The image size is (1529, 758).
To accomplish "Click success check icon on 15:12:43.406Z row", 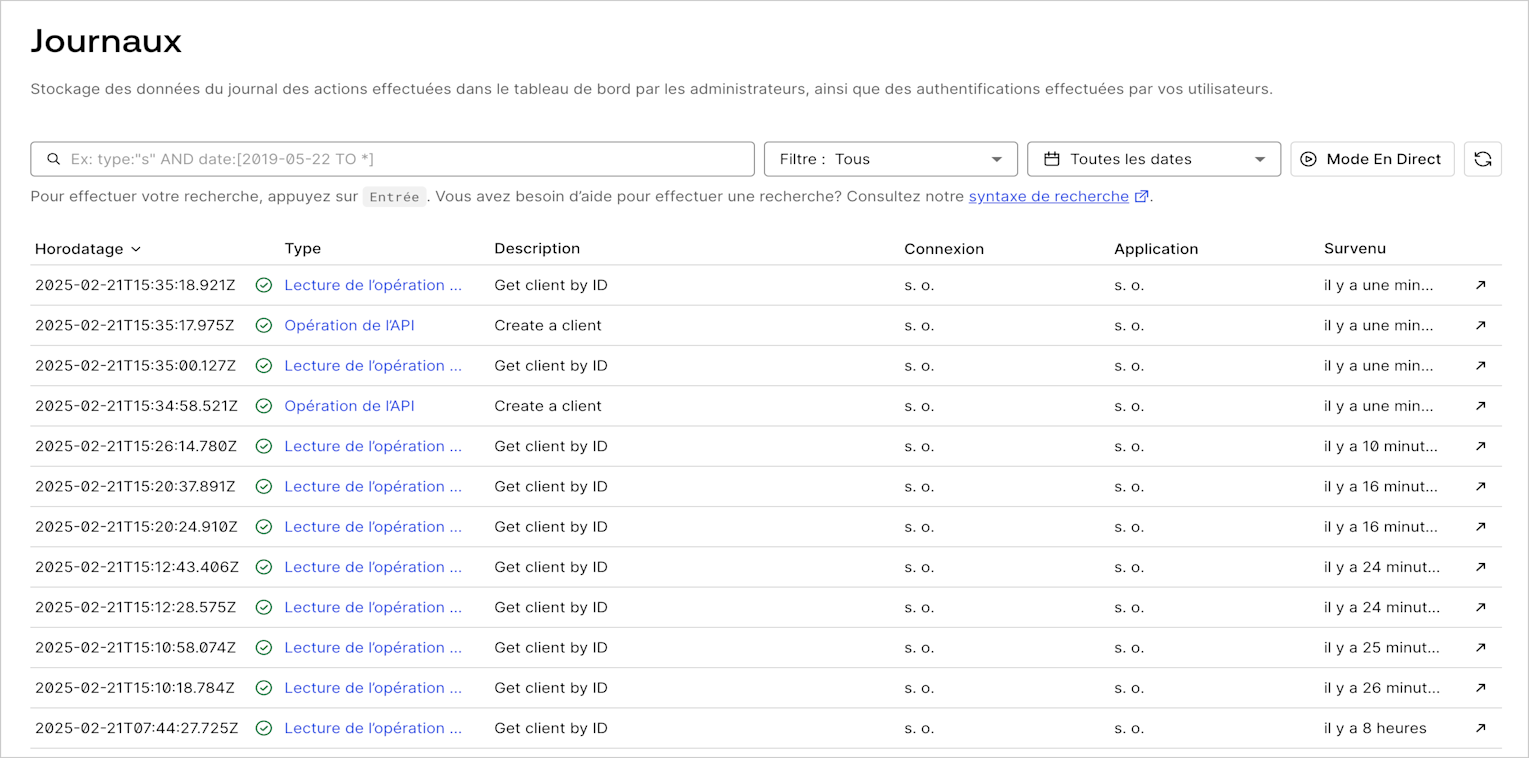I will pyautogui.click(x=264, y=567).
